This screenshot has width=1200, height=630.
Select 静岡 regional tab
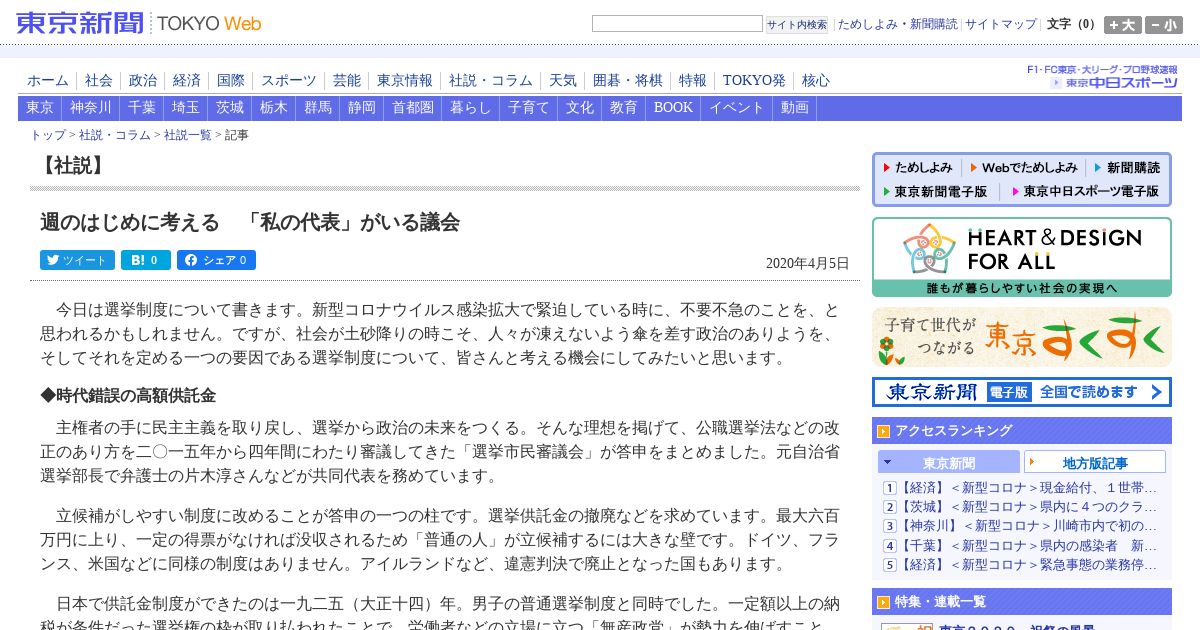[362, 108]
